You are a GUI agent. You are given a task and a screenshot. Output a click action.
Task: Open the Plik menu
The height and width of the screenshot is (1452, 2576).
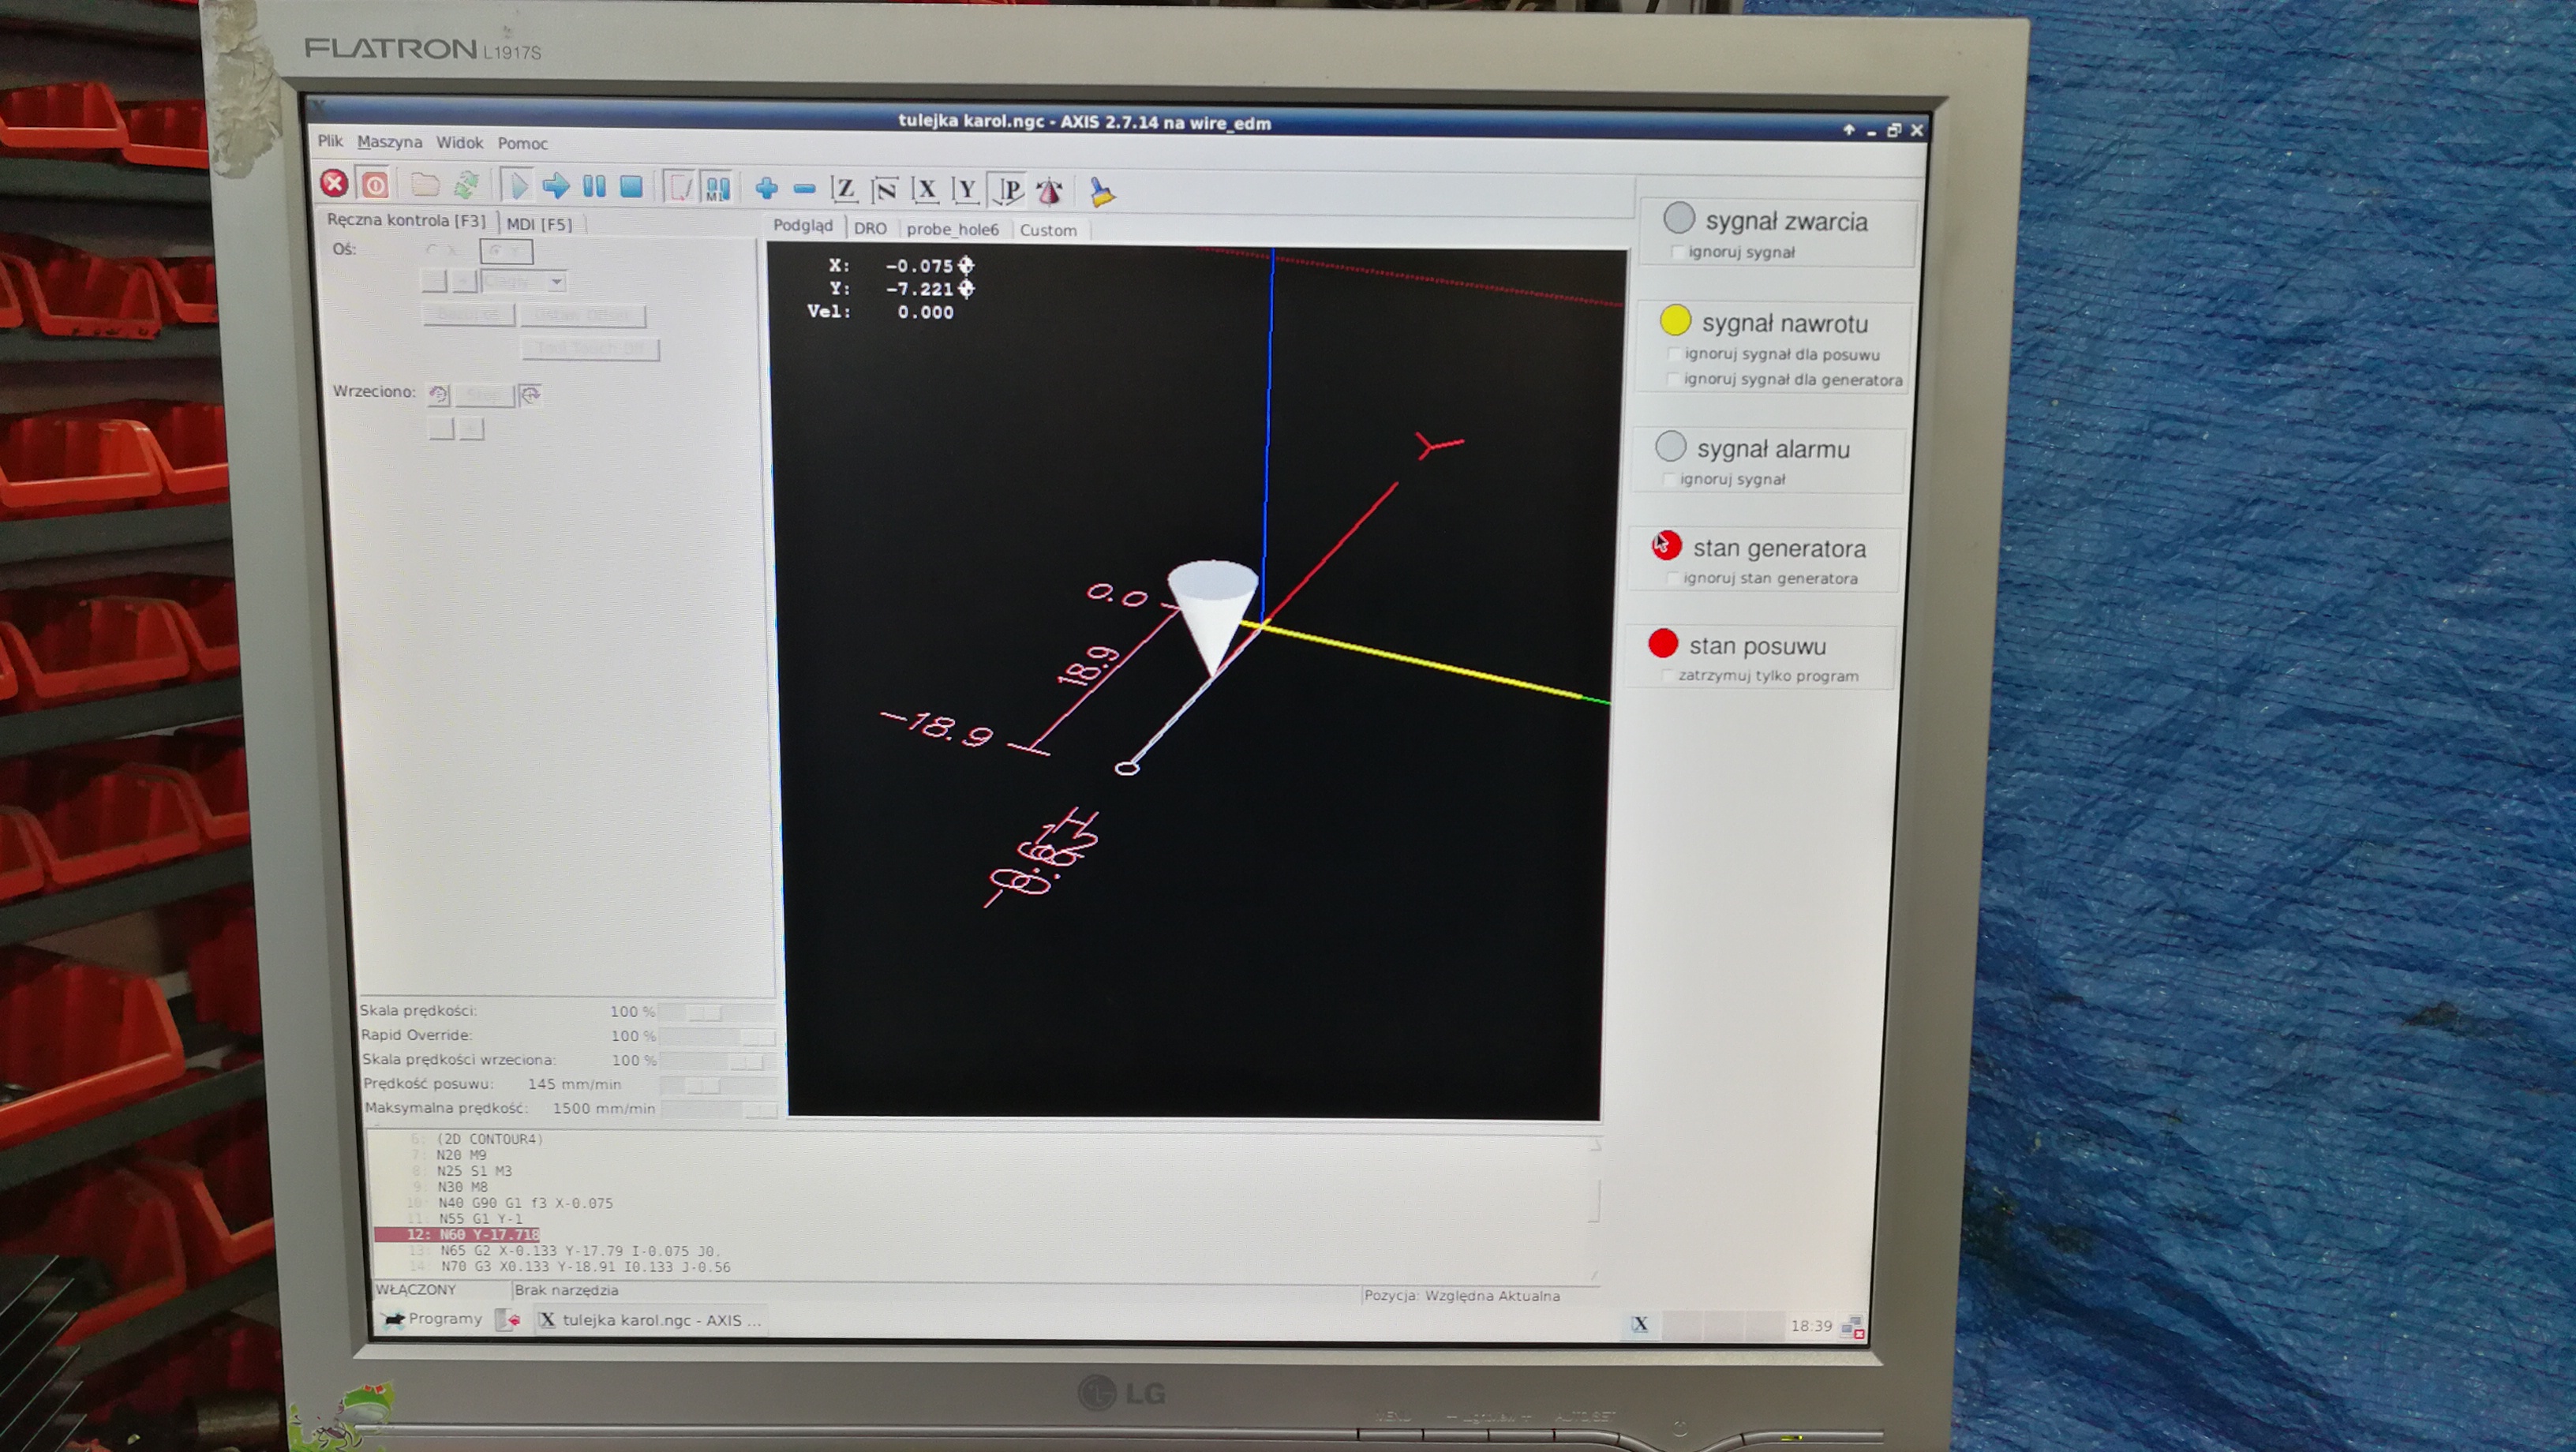[x=330, y=141]
